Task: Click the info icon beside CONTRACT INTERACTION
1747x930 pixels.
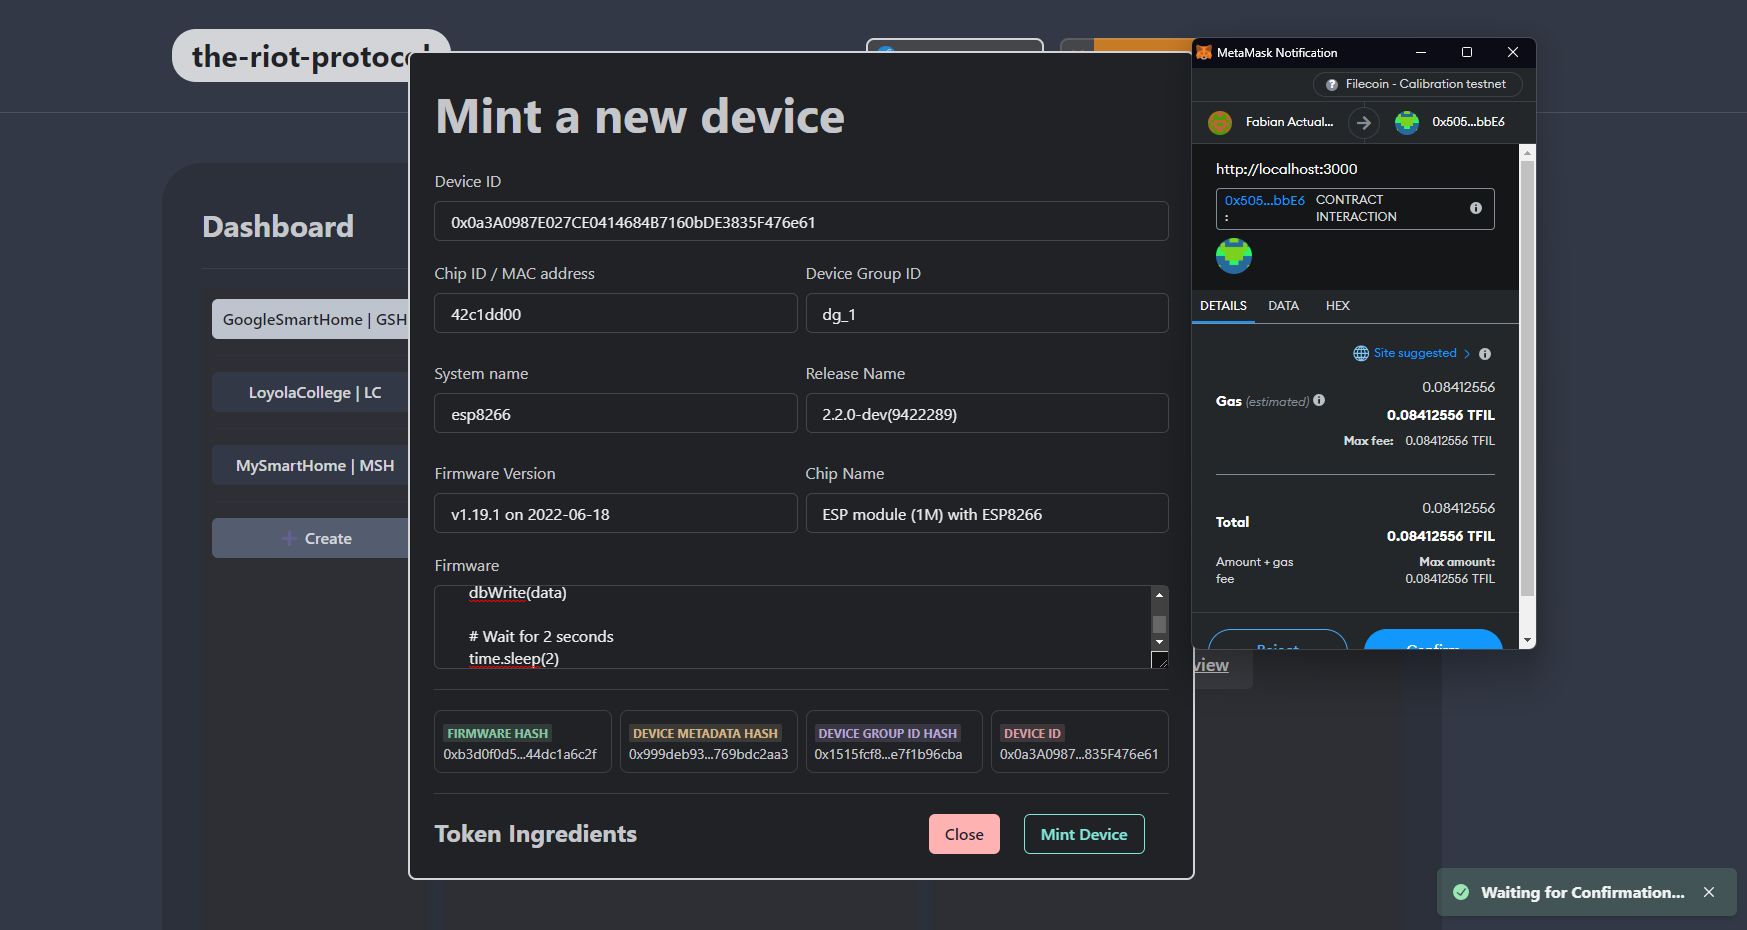Action: click(x=1476, y=208)
